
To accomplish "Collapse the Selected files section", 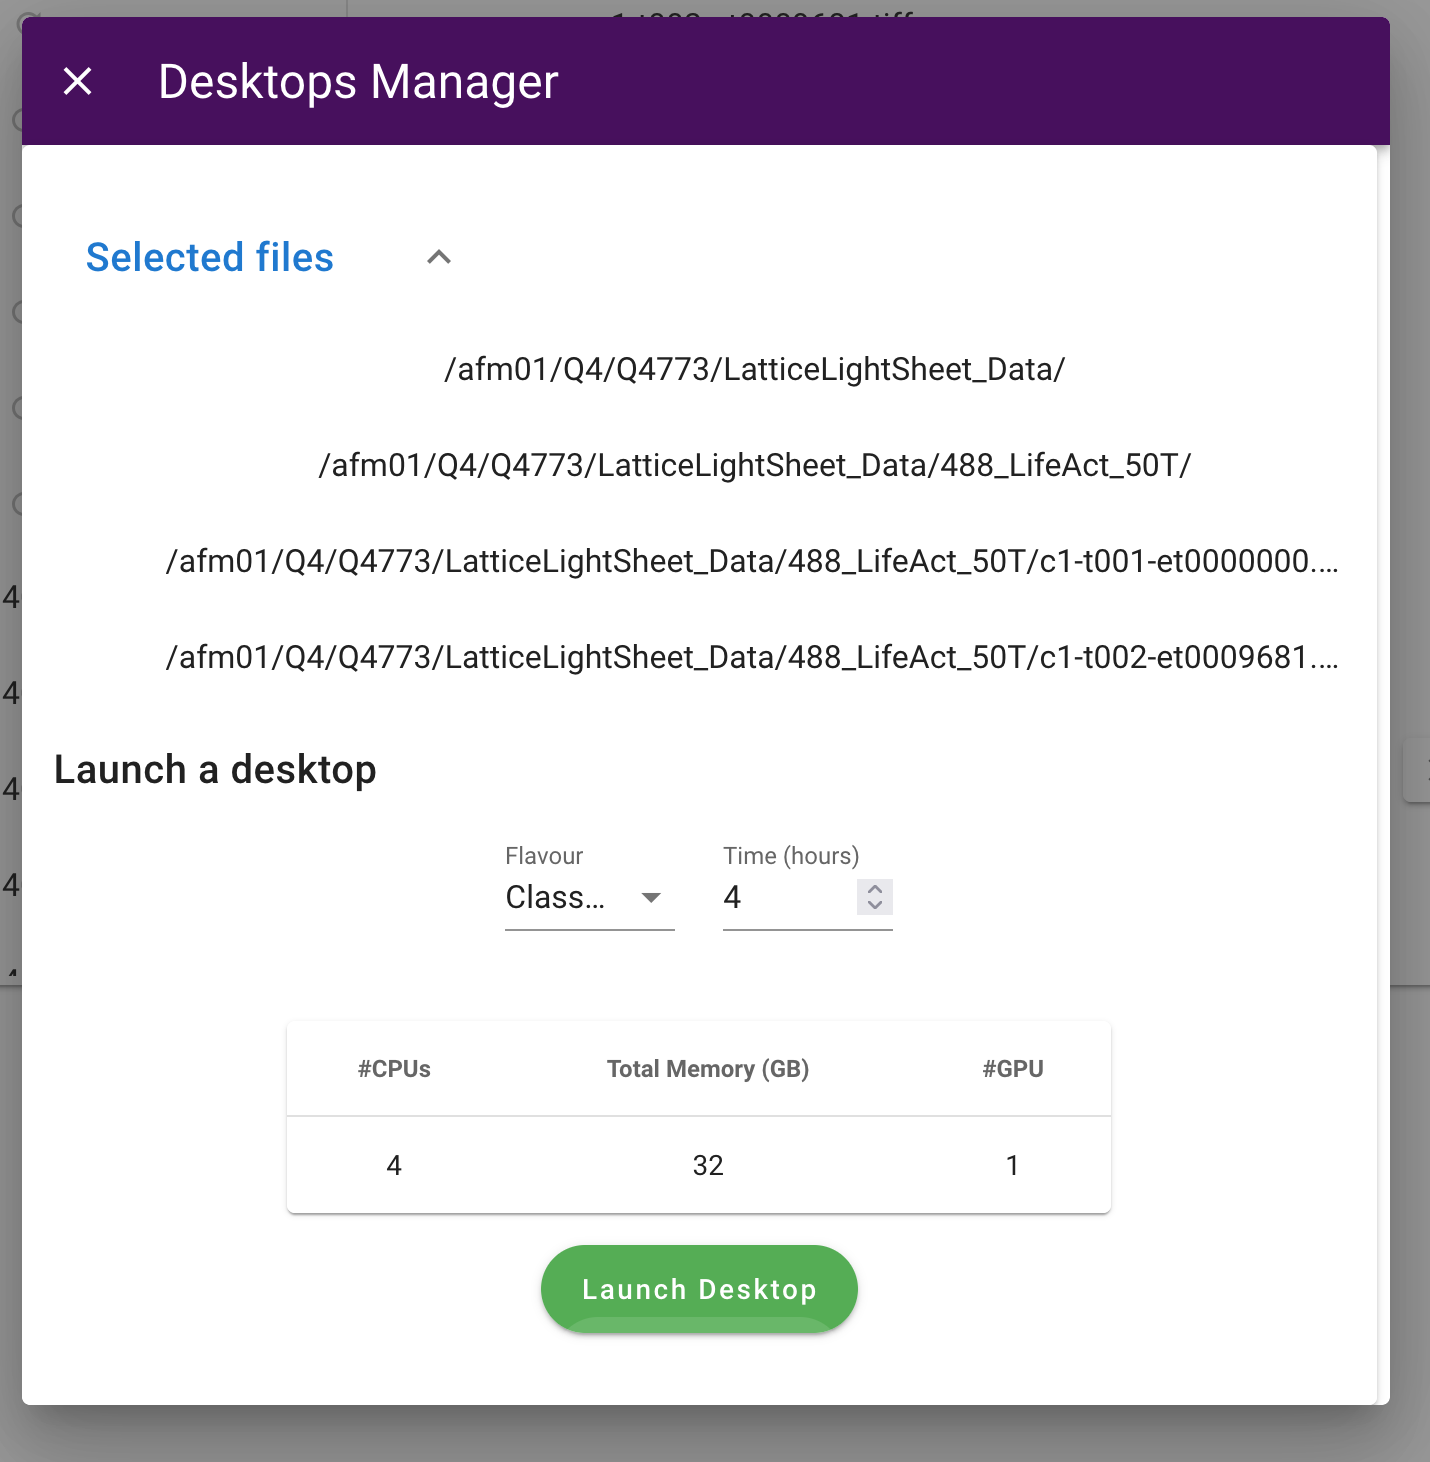I will (x=438, y=257).
